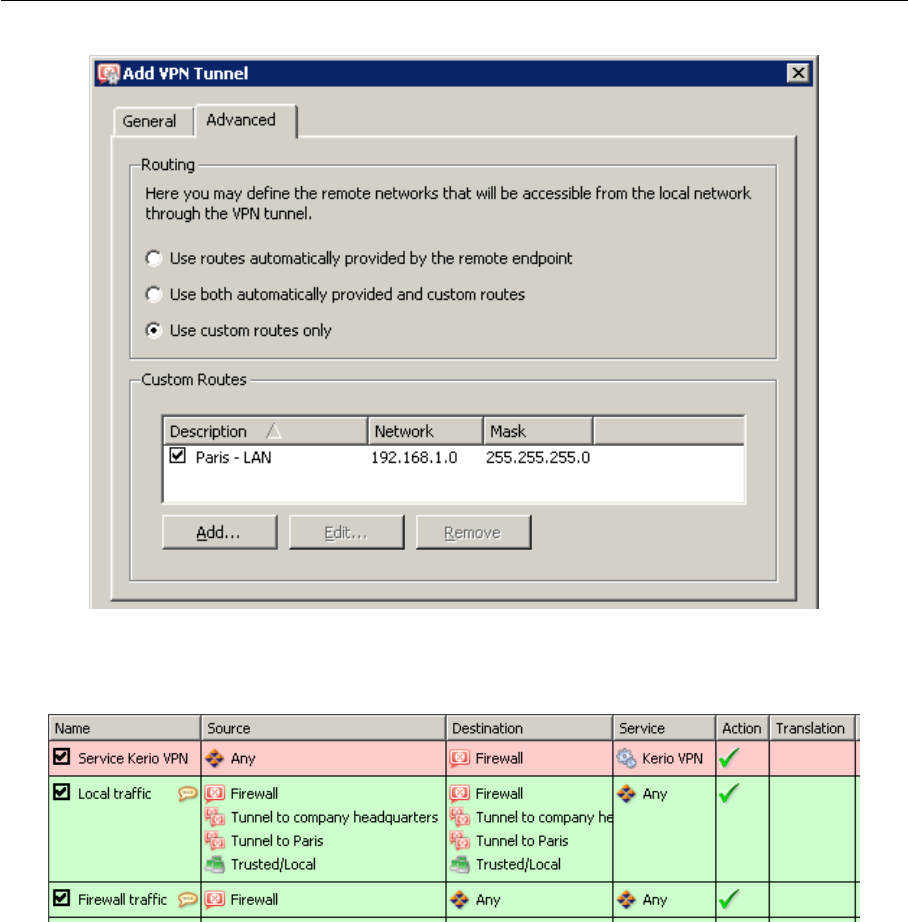Click the Service Kerio VPN rule name

tap(133, 759)
